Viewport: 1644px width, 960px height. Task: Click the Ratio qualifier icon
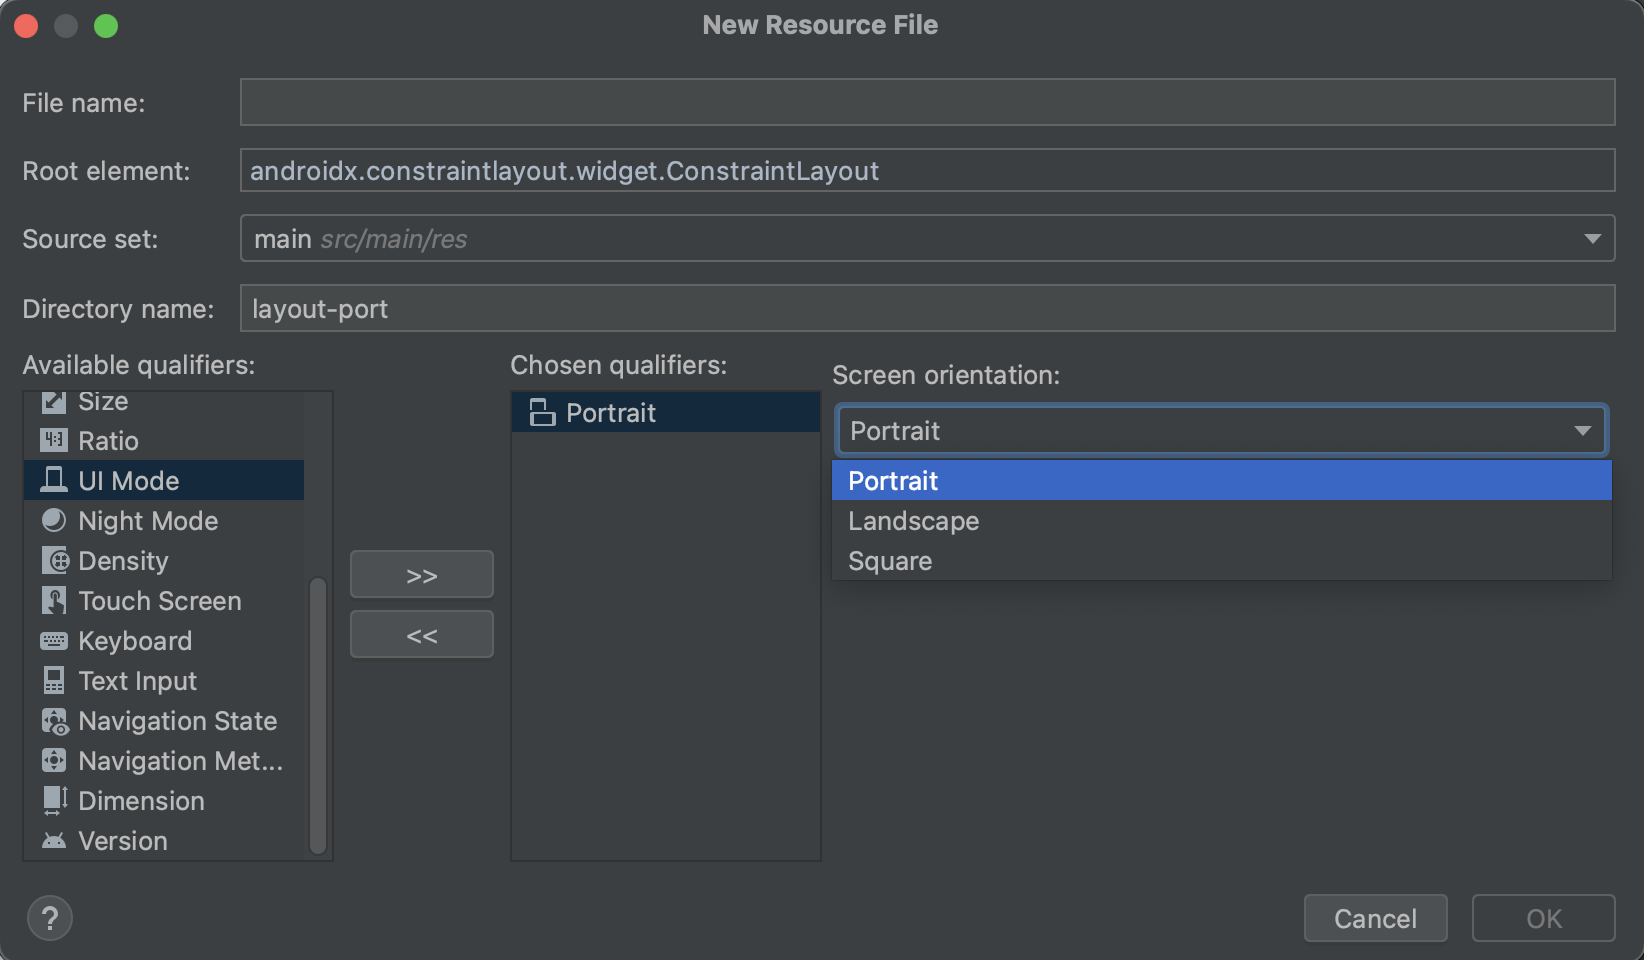[x=54, y=441]
